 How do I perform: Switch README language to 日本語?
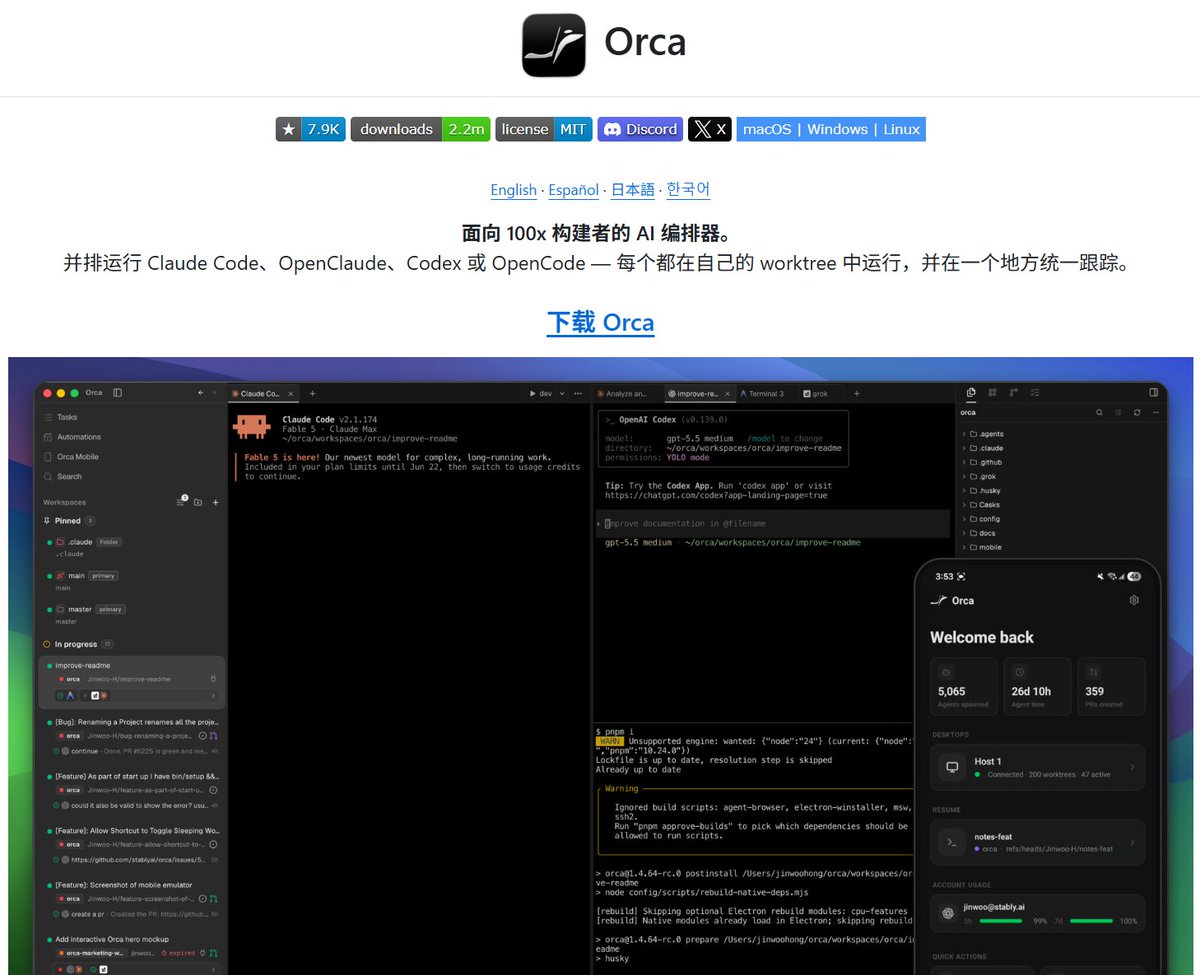[x=633, y=190]
